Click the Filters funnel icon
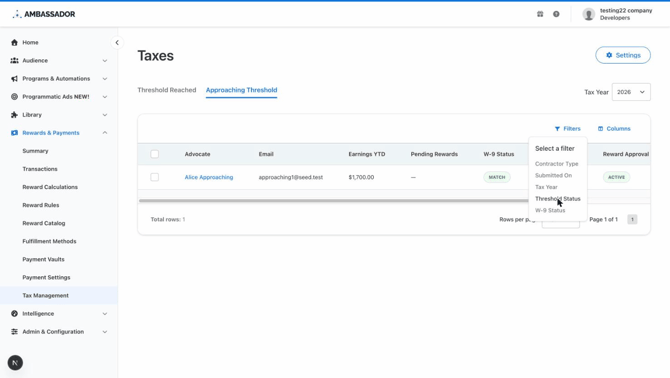 tap(557, 129)
